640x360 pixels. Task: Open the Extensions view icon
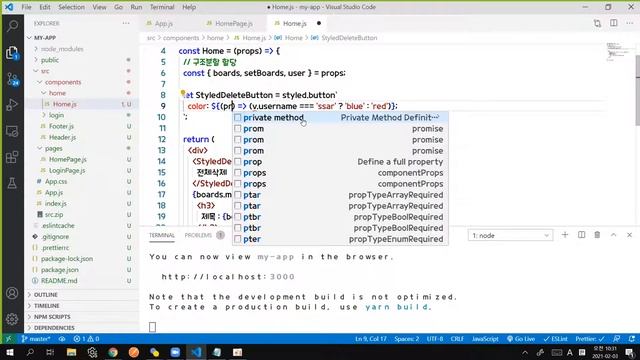coord(12,157)
